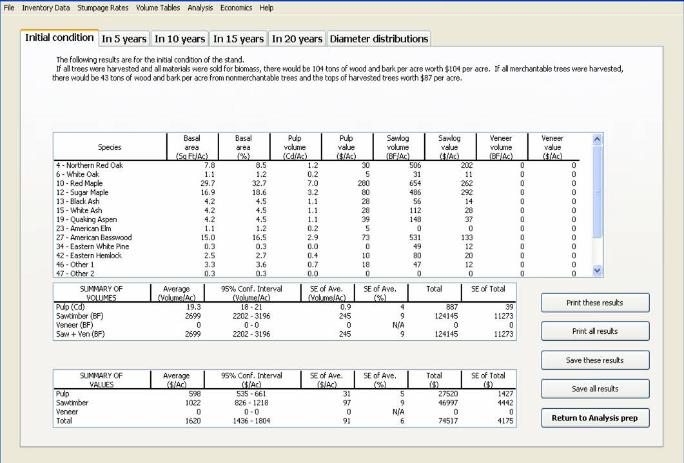The image size is (684, 463).
Task: Select the Initial condition tab
Action: (x=59, y=38)
